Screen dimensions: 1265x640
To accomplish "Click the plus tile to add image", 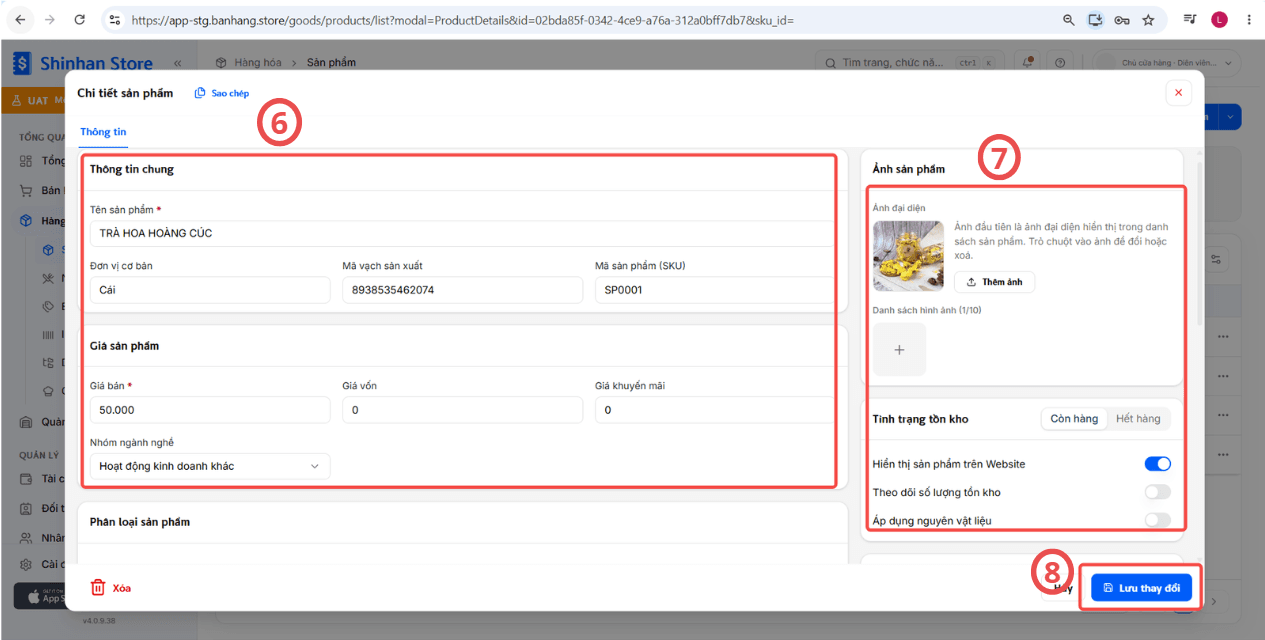I will tap(899, 350).
